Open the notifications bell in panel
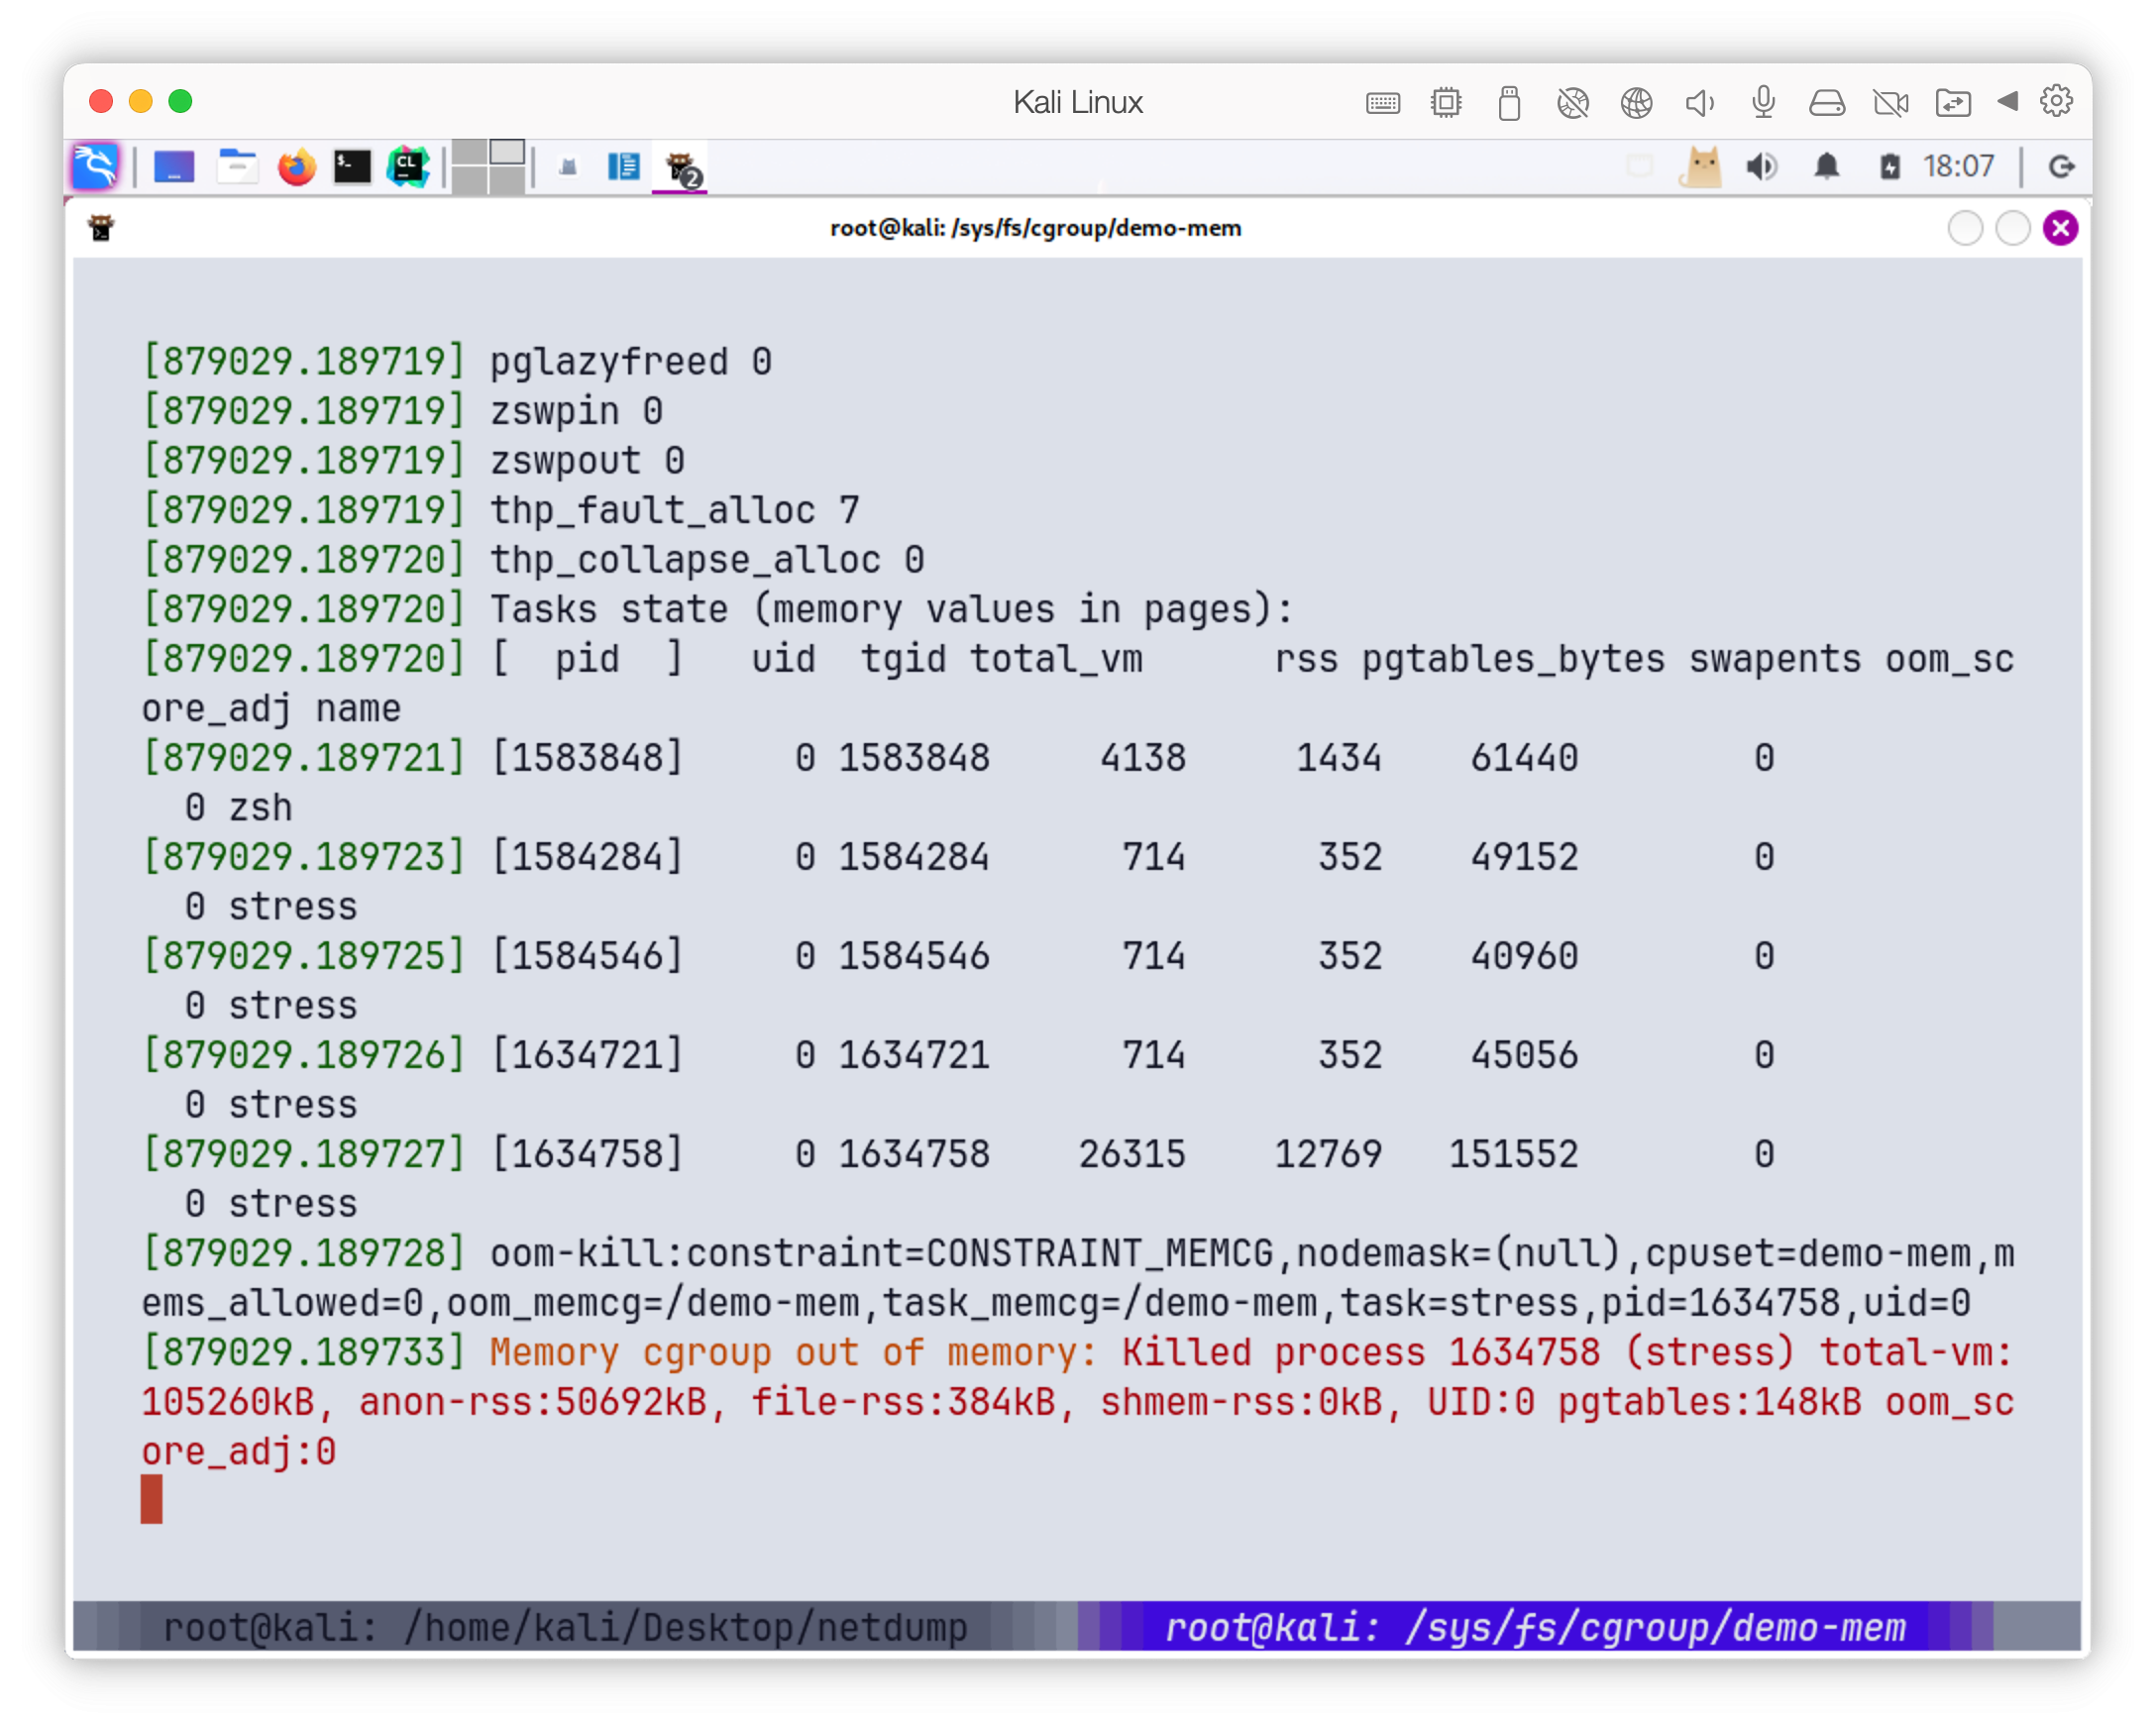The image size is (2156, 1724). click(x=1826, y=166)
